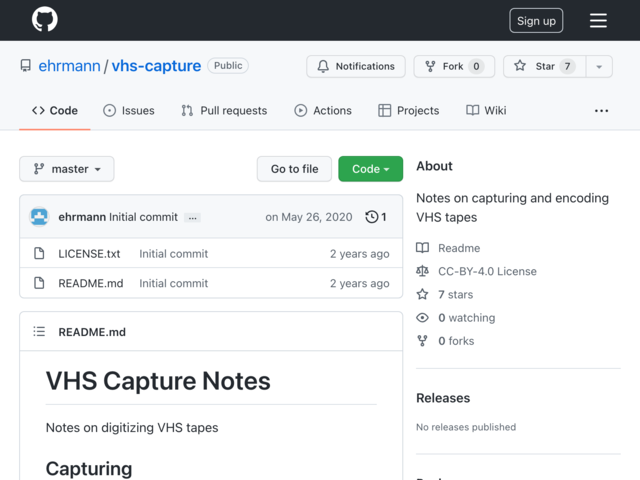Open the LICENSE.txt file
640x480 pixels.
click(x=89, y=253)
